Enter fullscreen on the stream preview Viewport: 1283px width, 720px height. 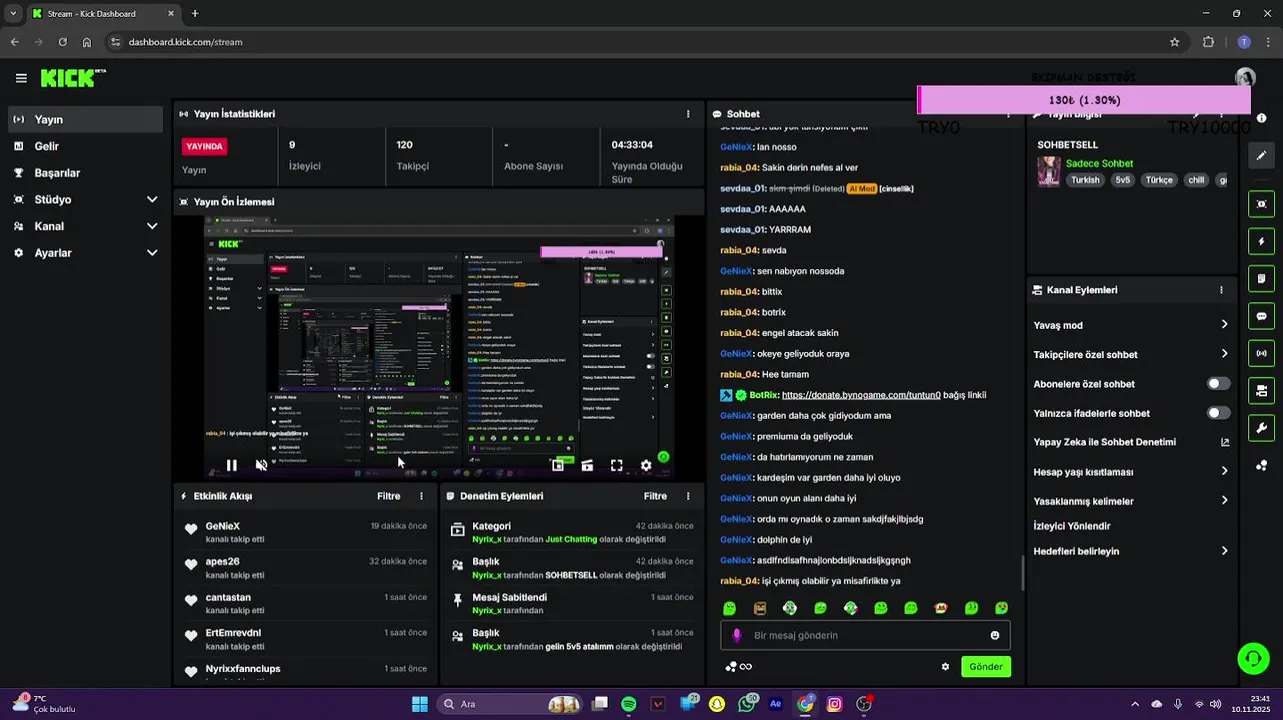[616, 465]
